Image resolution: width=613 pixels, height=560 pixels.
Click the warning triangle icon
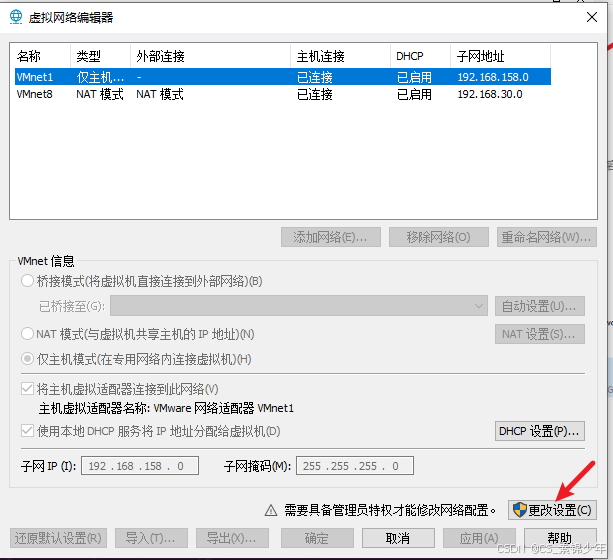coord(271,510)
